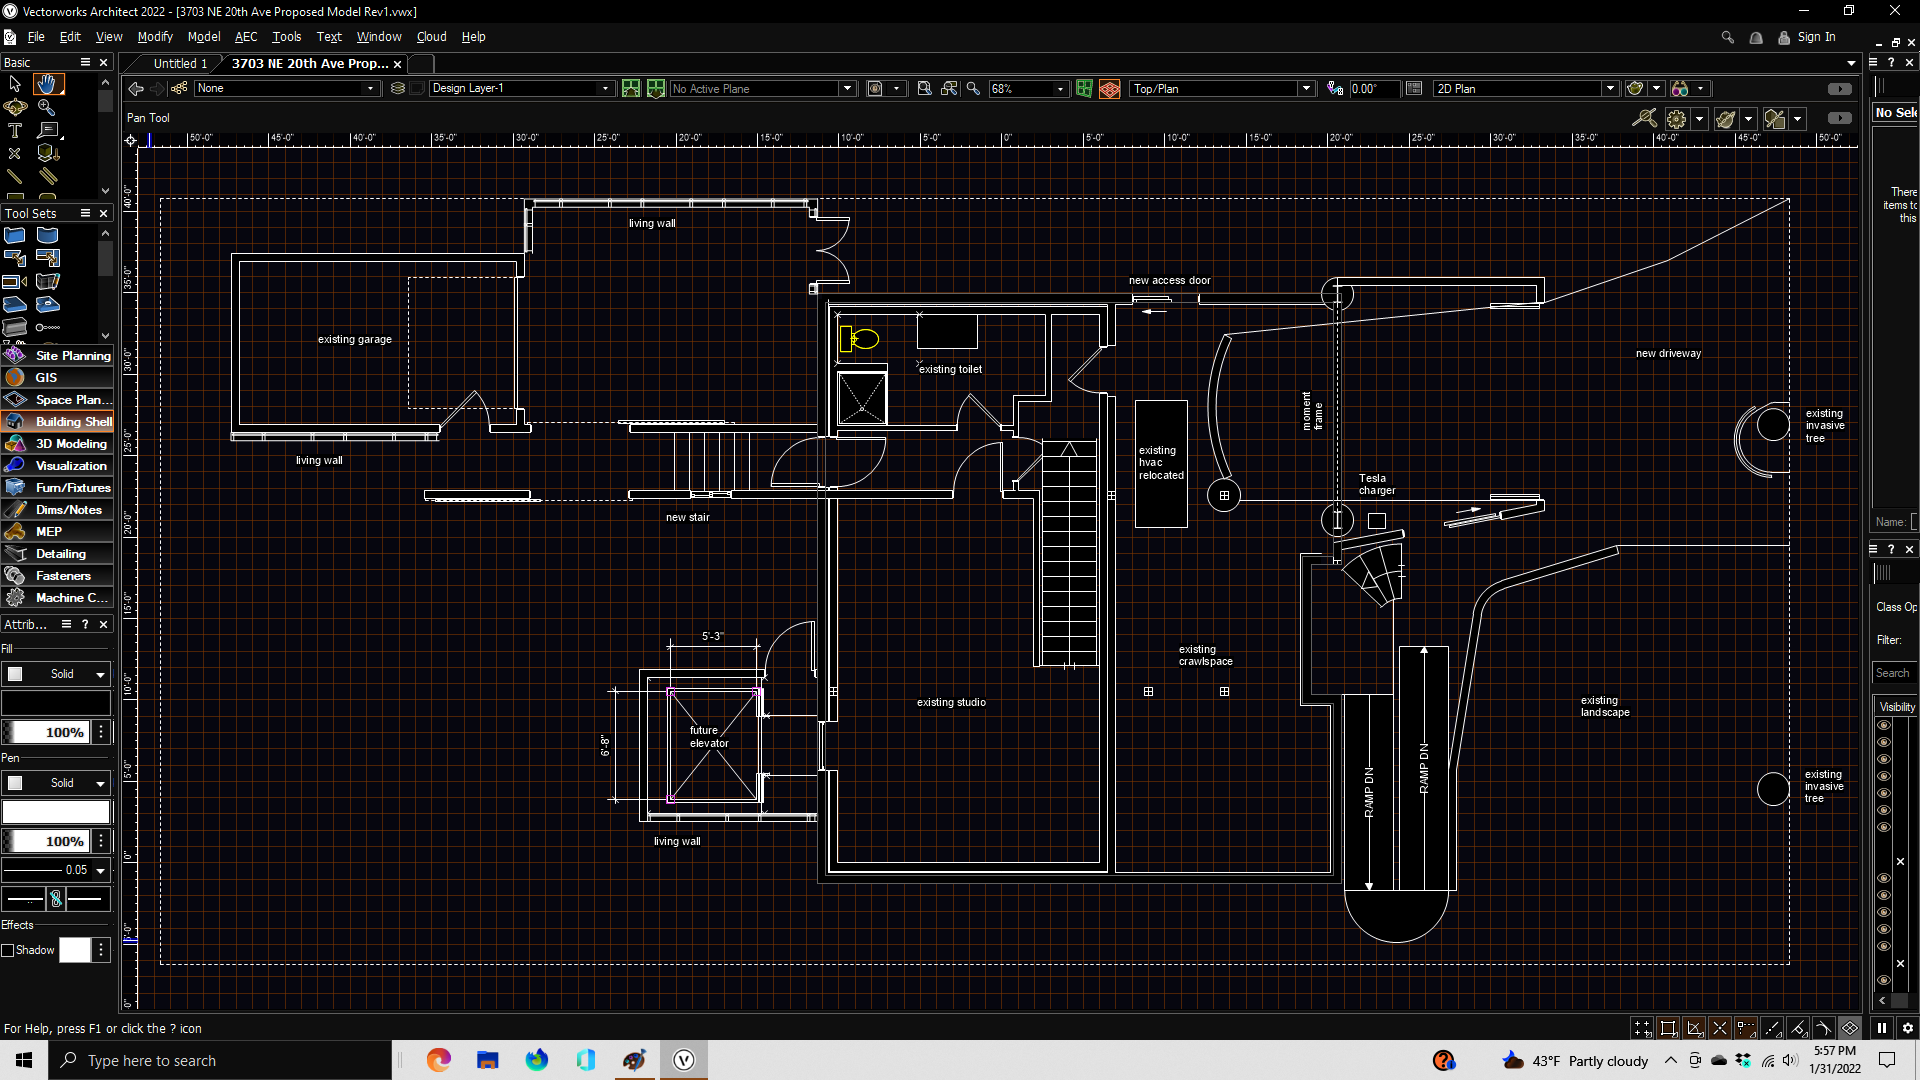This screenshot has height=1080, width=1920.
Task: Select the Pan tool hand icon
Action: [47, 84]
